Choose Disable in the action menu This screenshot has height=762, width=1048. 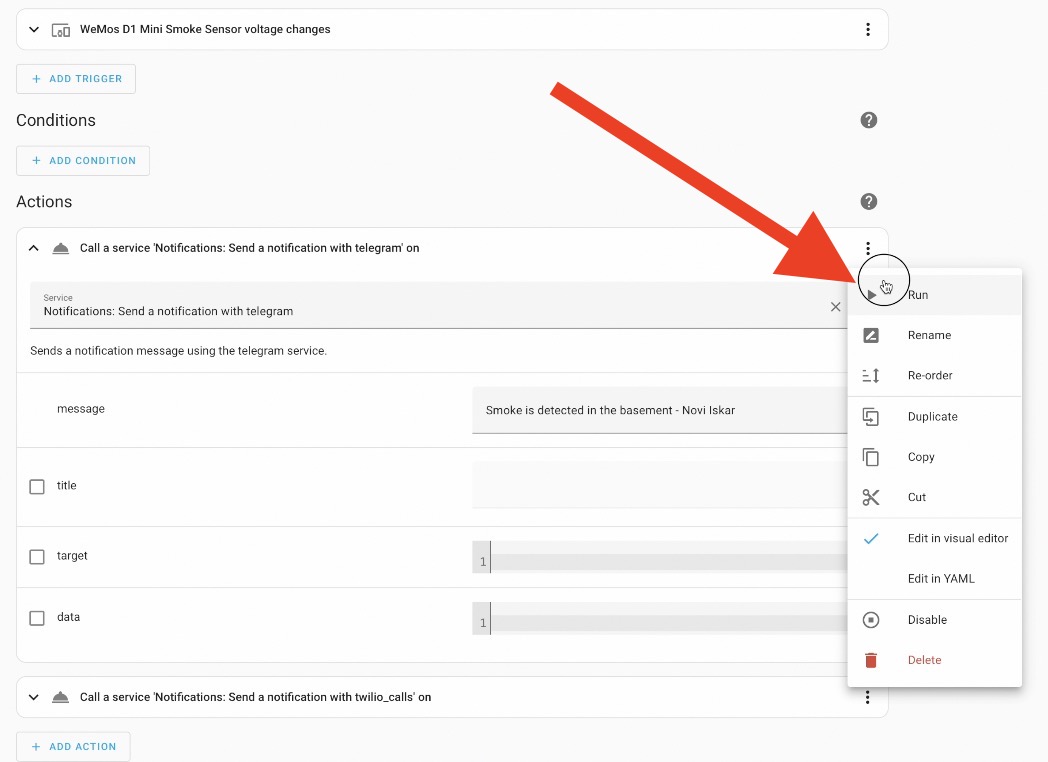tap(934, 620)
